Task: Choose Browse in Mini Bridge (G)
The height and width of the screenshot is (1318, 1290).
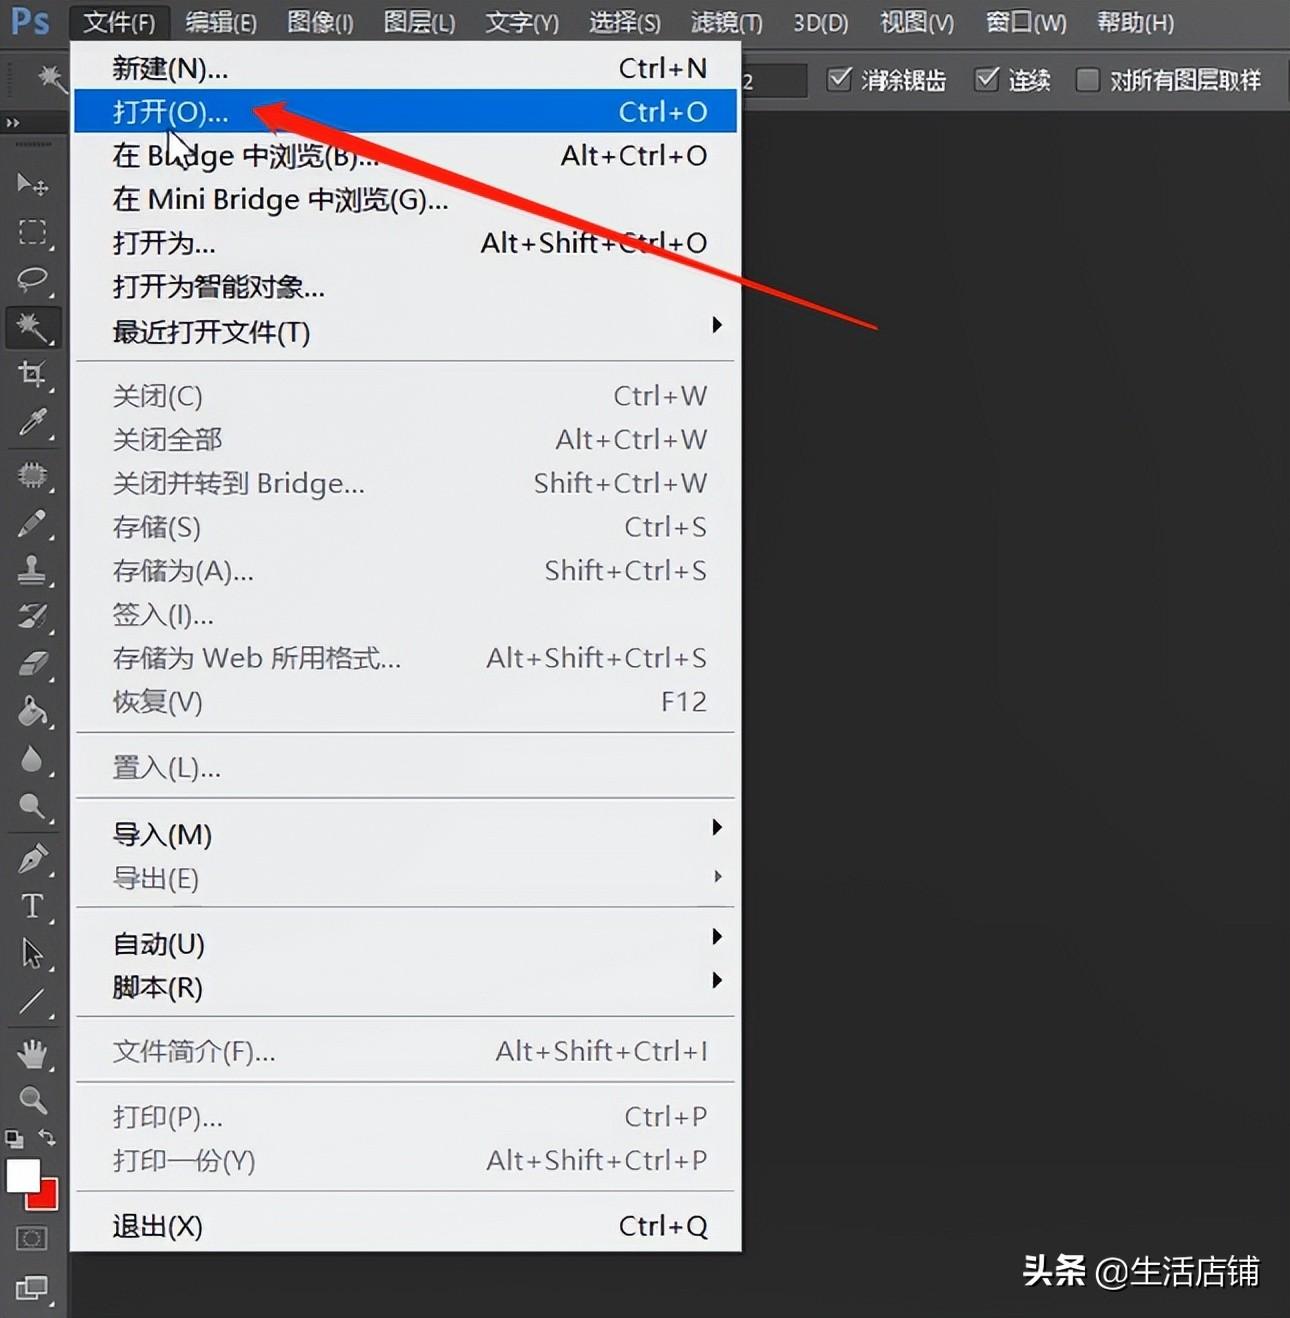Action: [406, 199]
